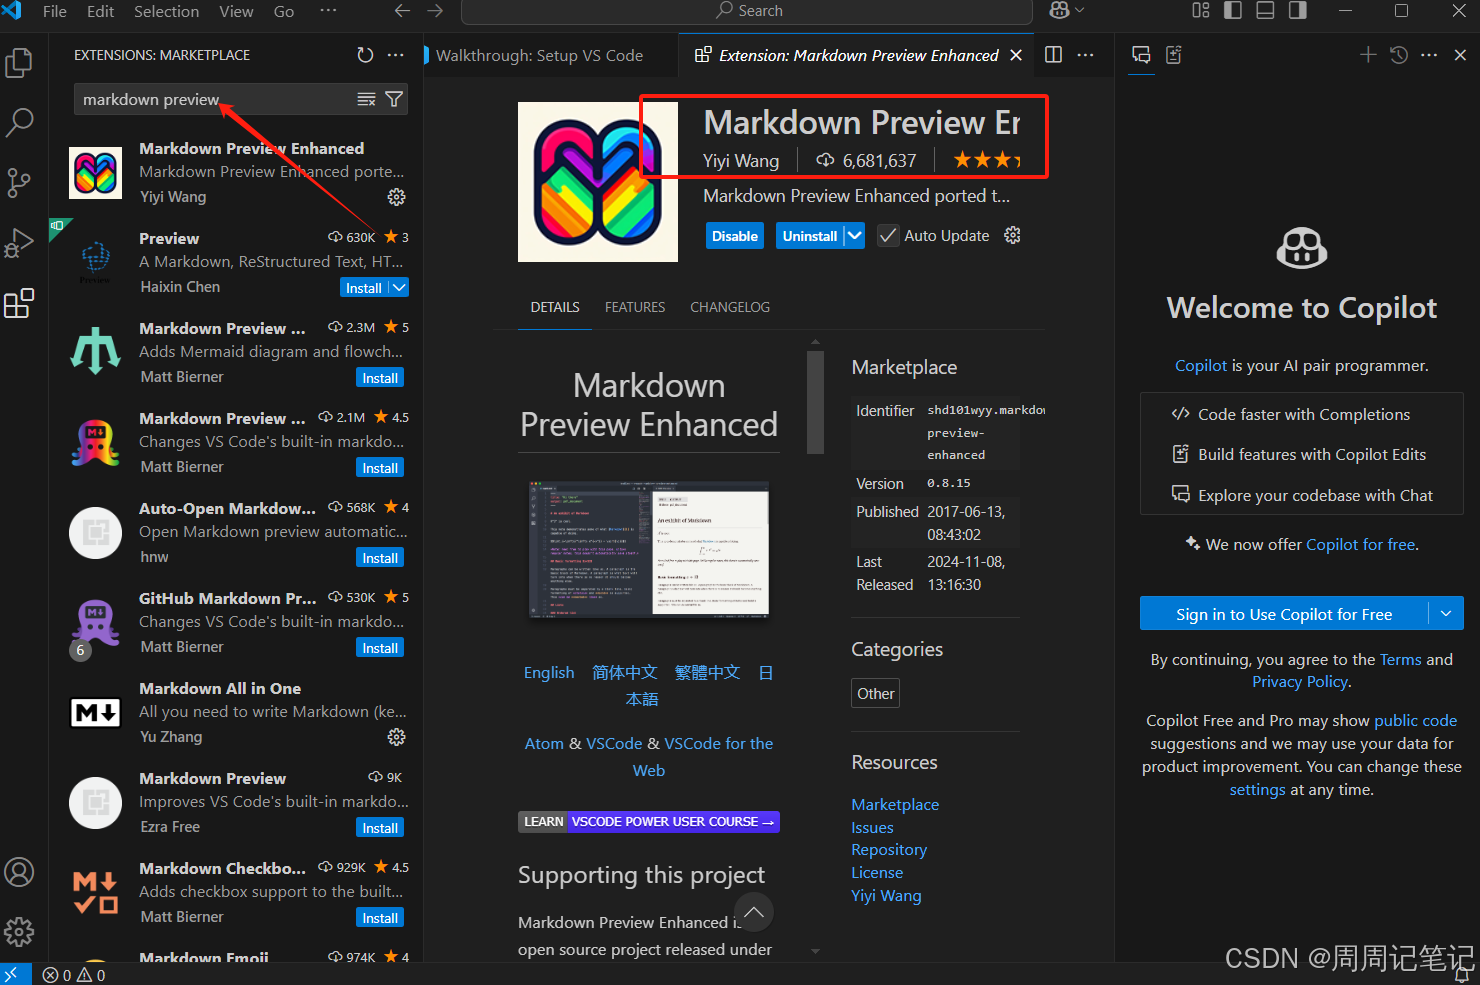Open Copilot Edits panel icon

1174,55
